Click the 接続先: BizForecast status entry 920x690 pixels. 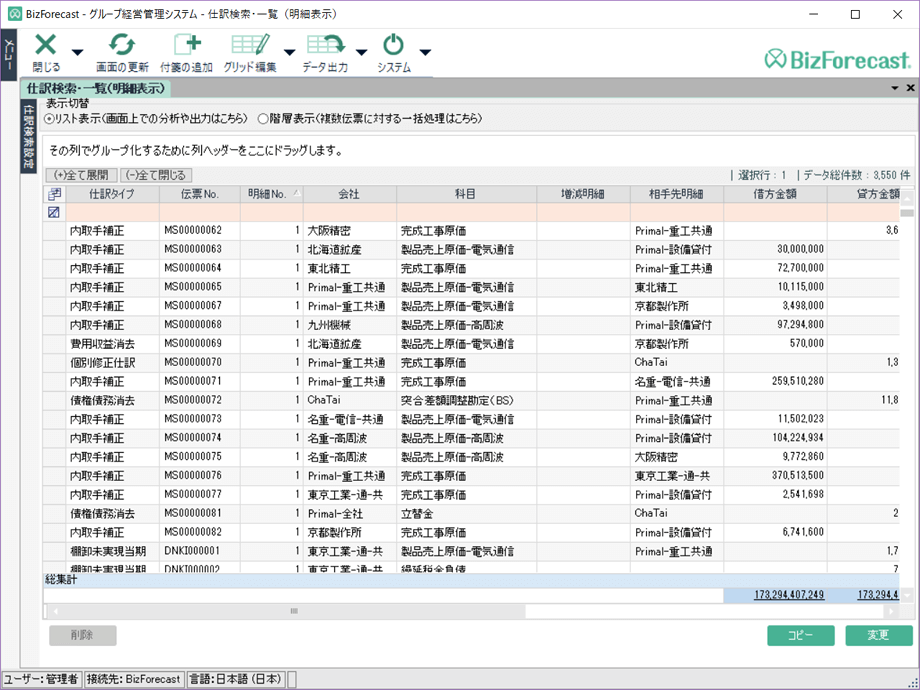(134, 679)
